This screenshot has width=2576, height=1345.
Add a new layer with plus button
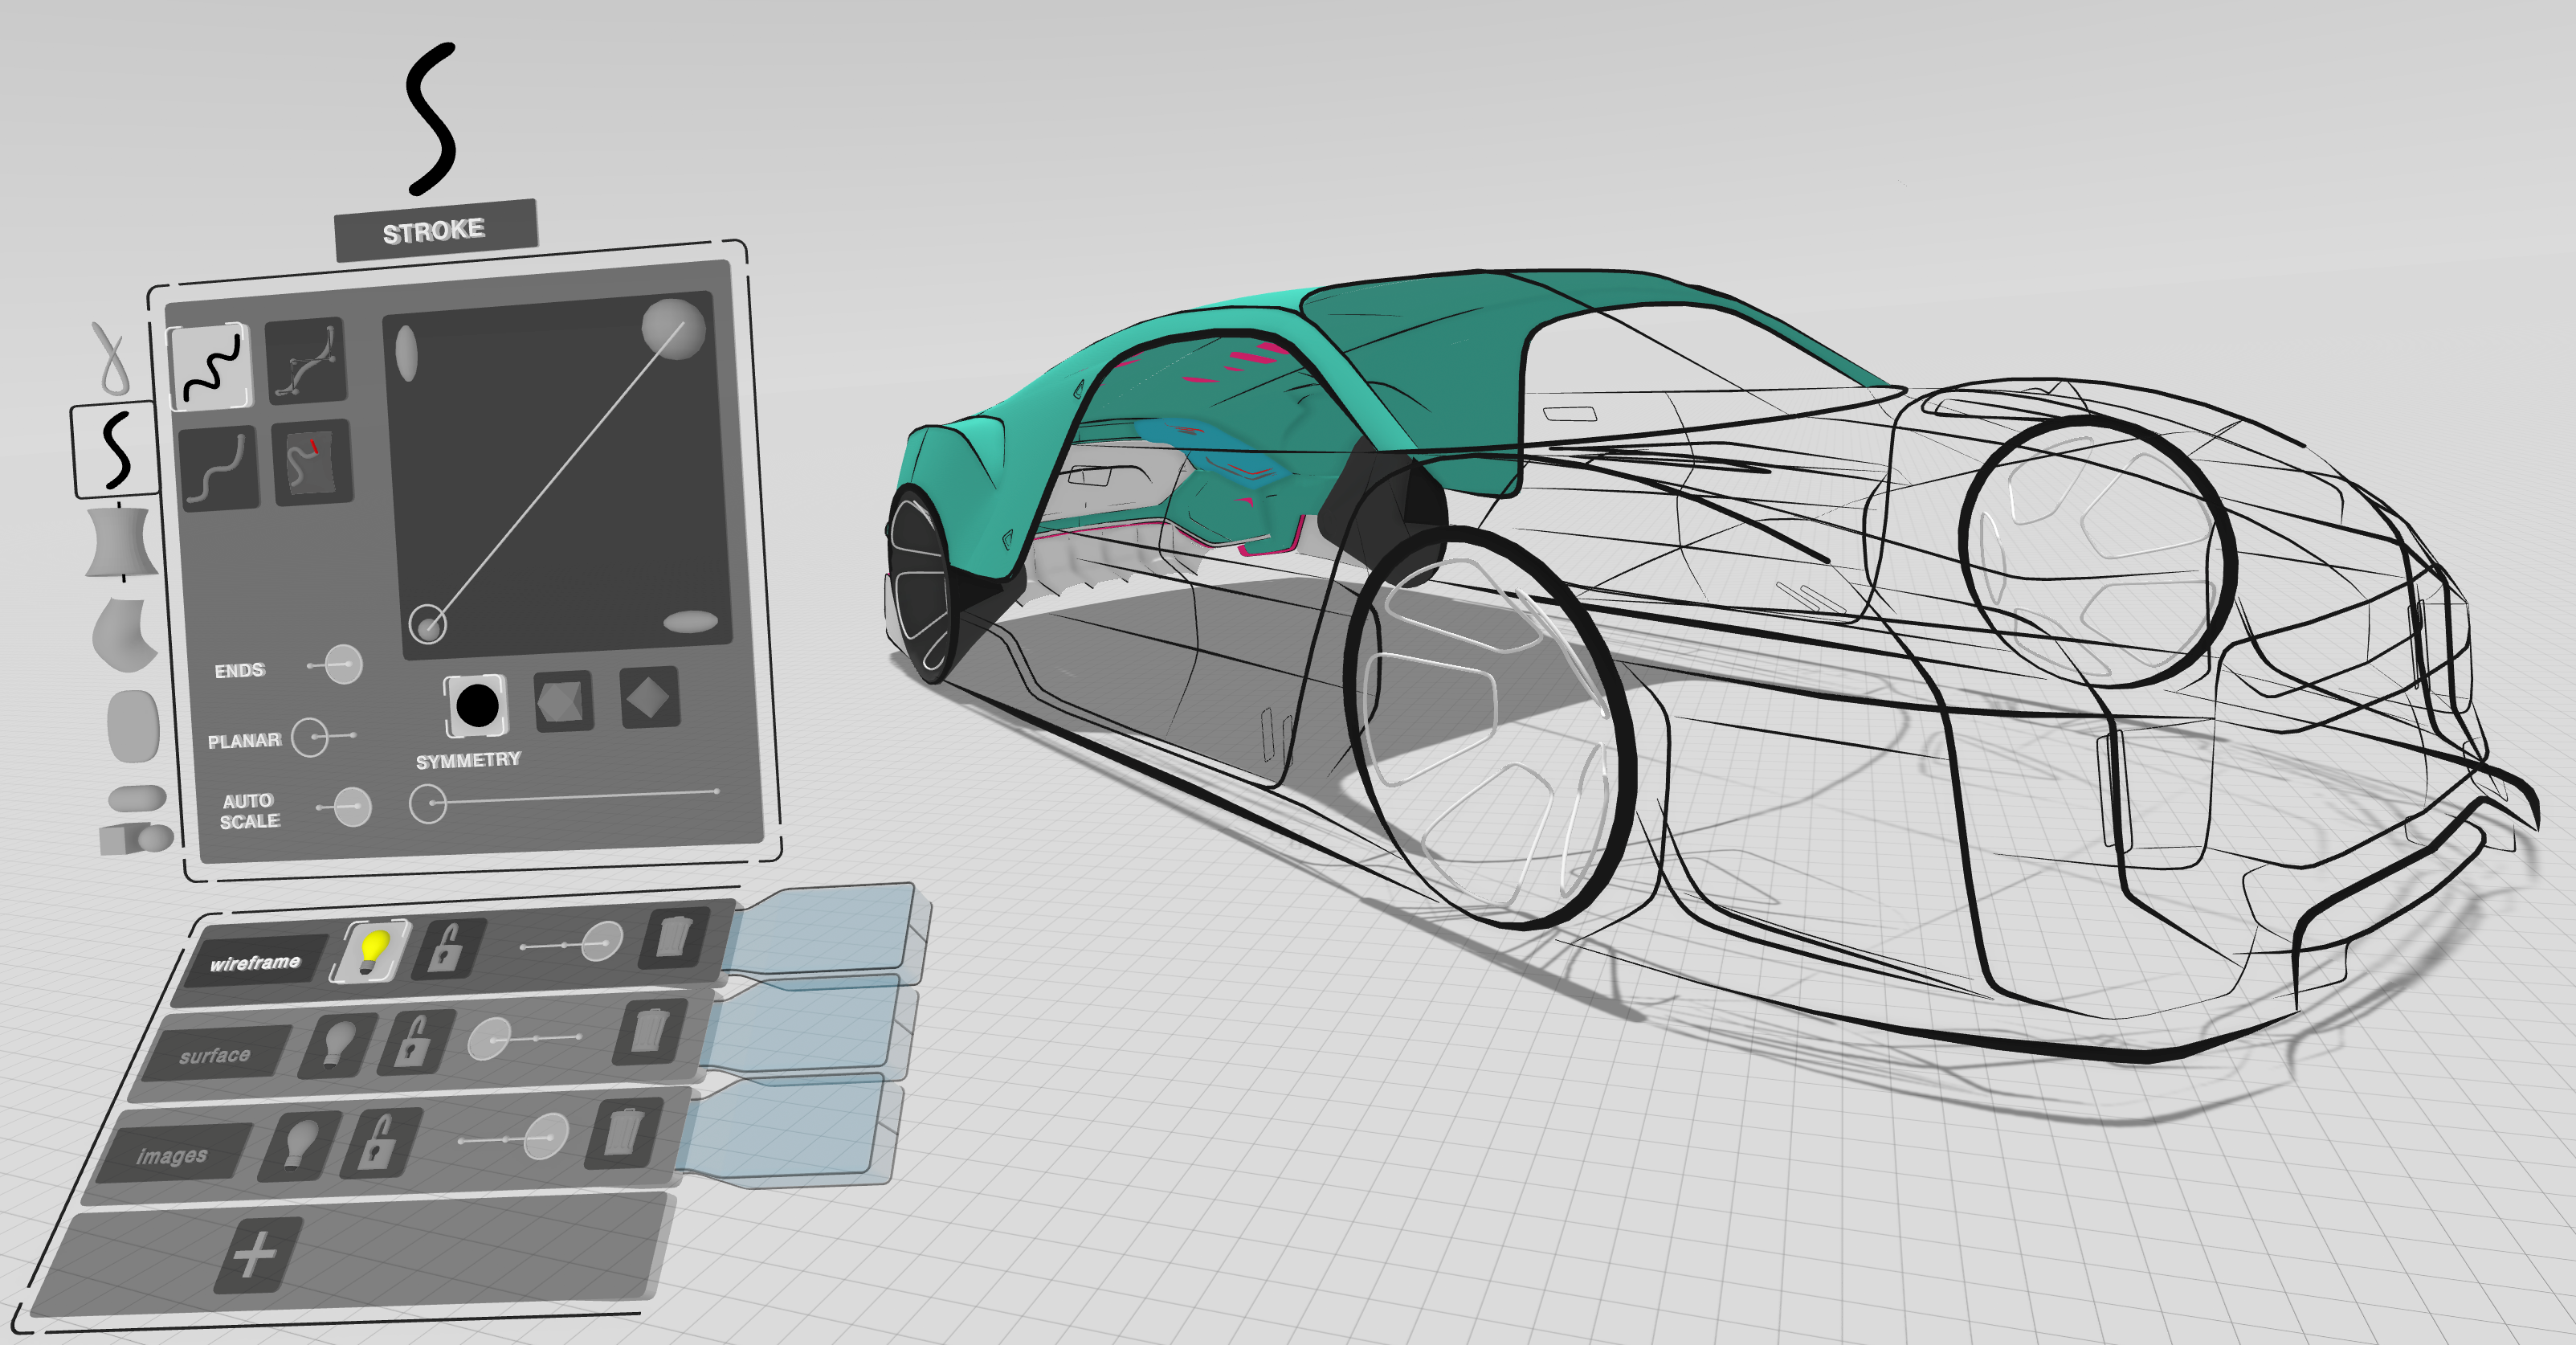click(x=257, y=1254)
